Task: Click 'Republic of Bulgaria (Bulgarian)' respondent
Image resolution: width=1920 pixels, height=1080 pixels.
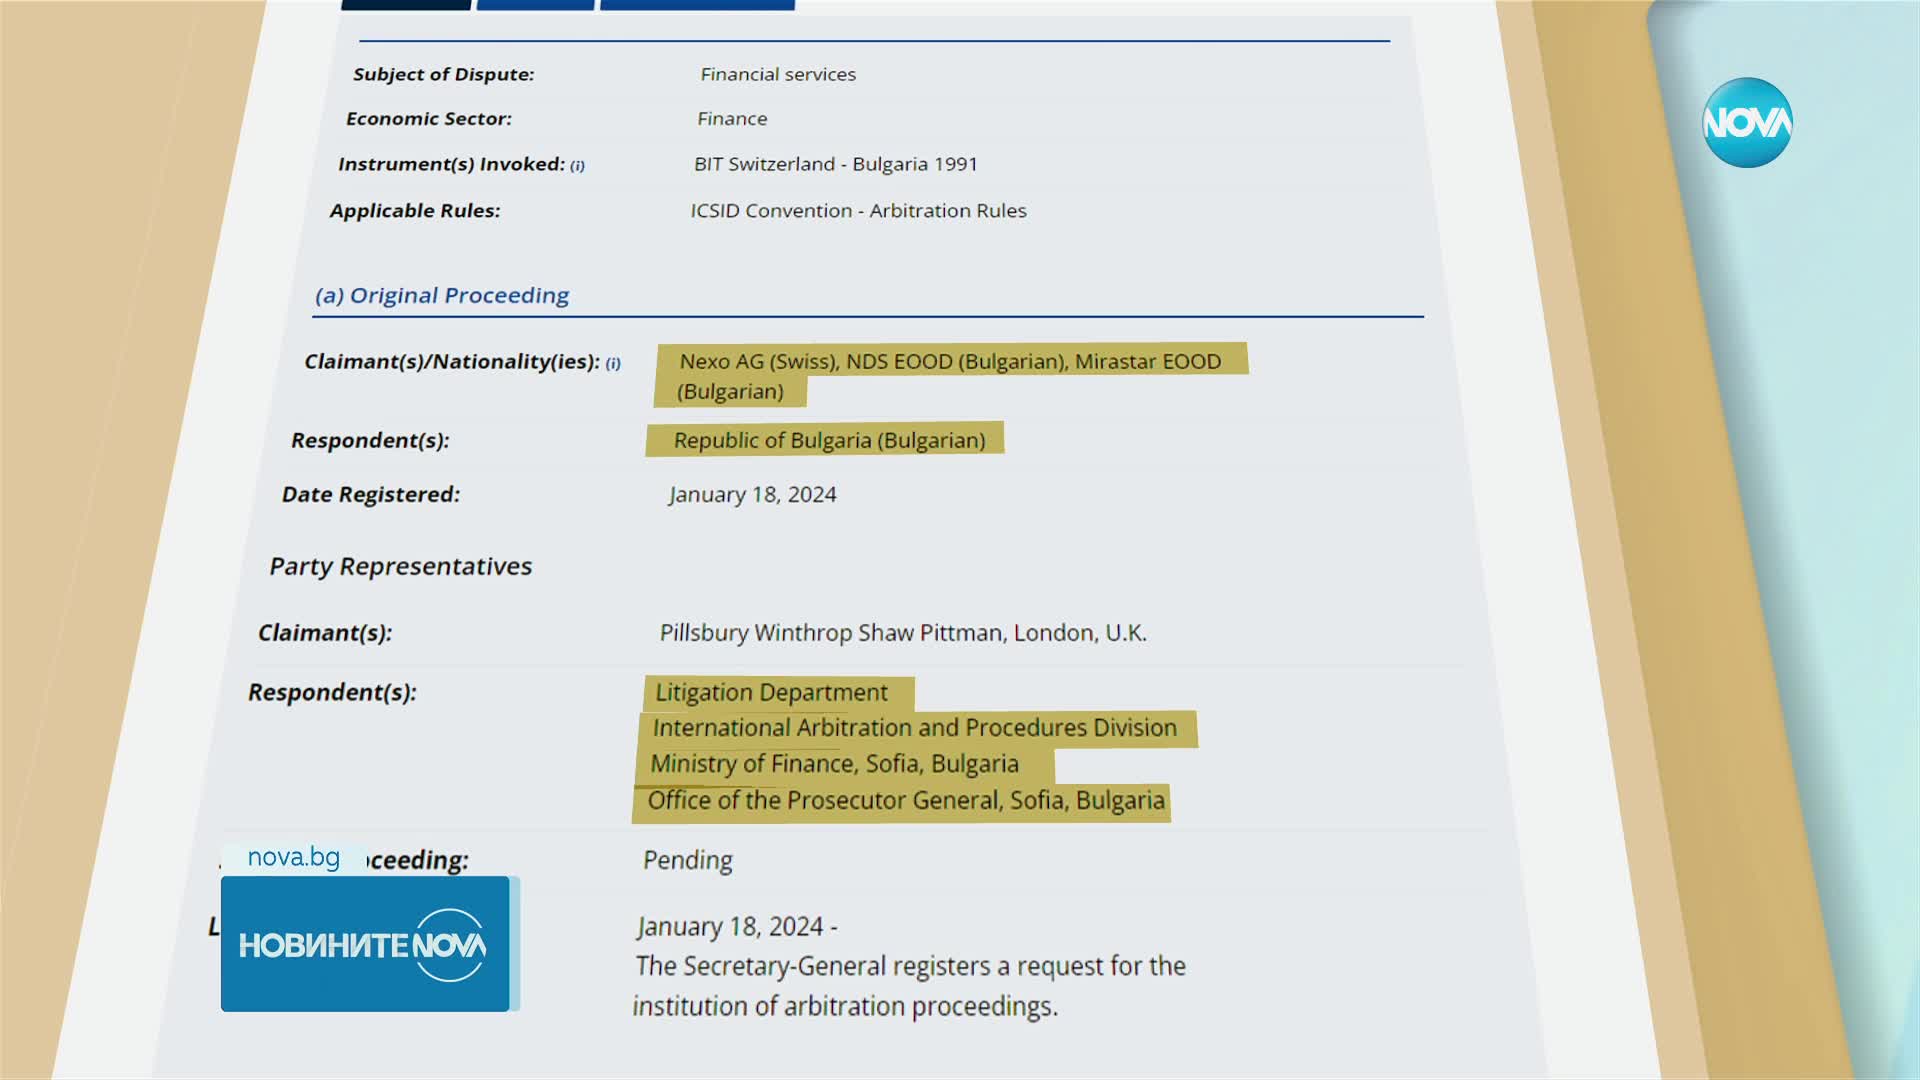Action: pyautogui.click(x=829, y=440)
